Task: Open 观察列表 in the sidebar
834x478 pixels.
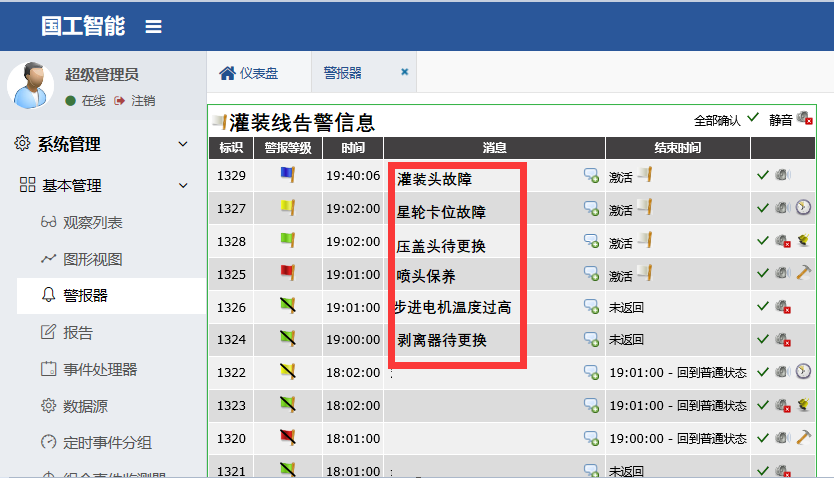Action: coord(92,222)
